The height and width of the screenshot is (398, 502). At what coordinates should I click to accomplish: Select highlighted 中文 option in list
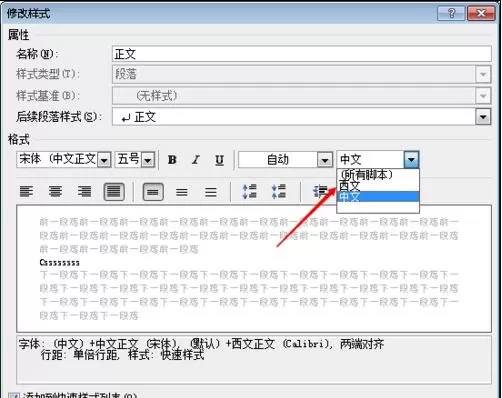[378, 197]
